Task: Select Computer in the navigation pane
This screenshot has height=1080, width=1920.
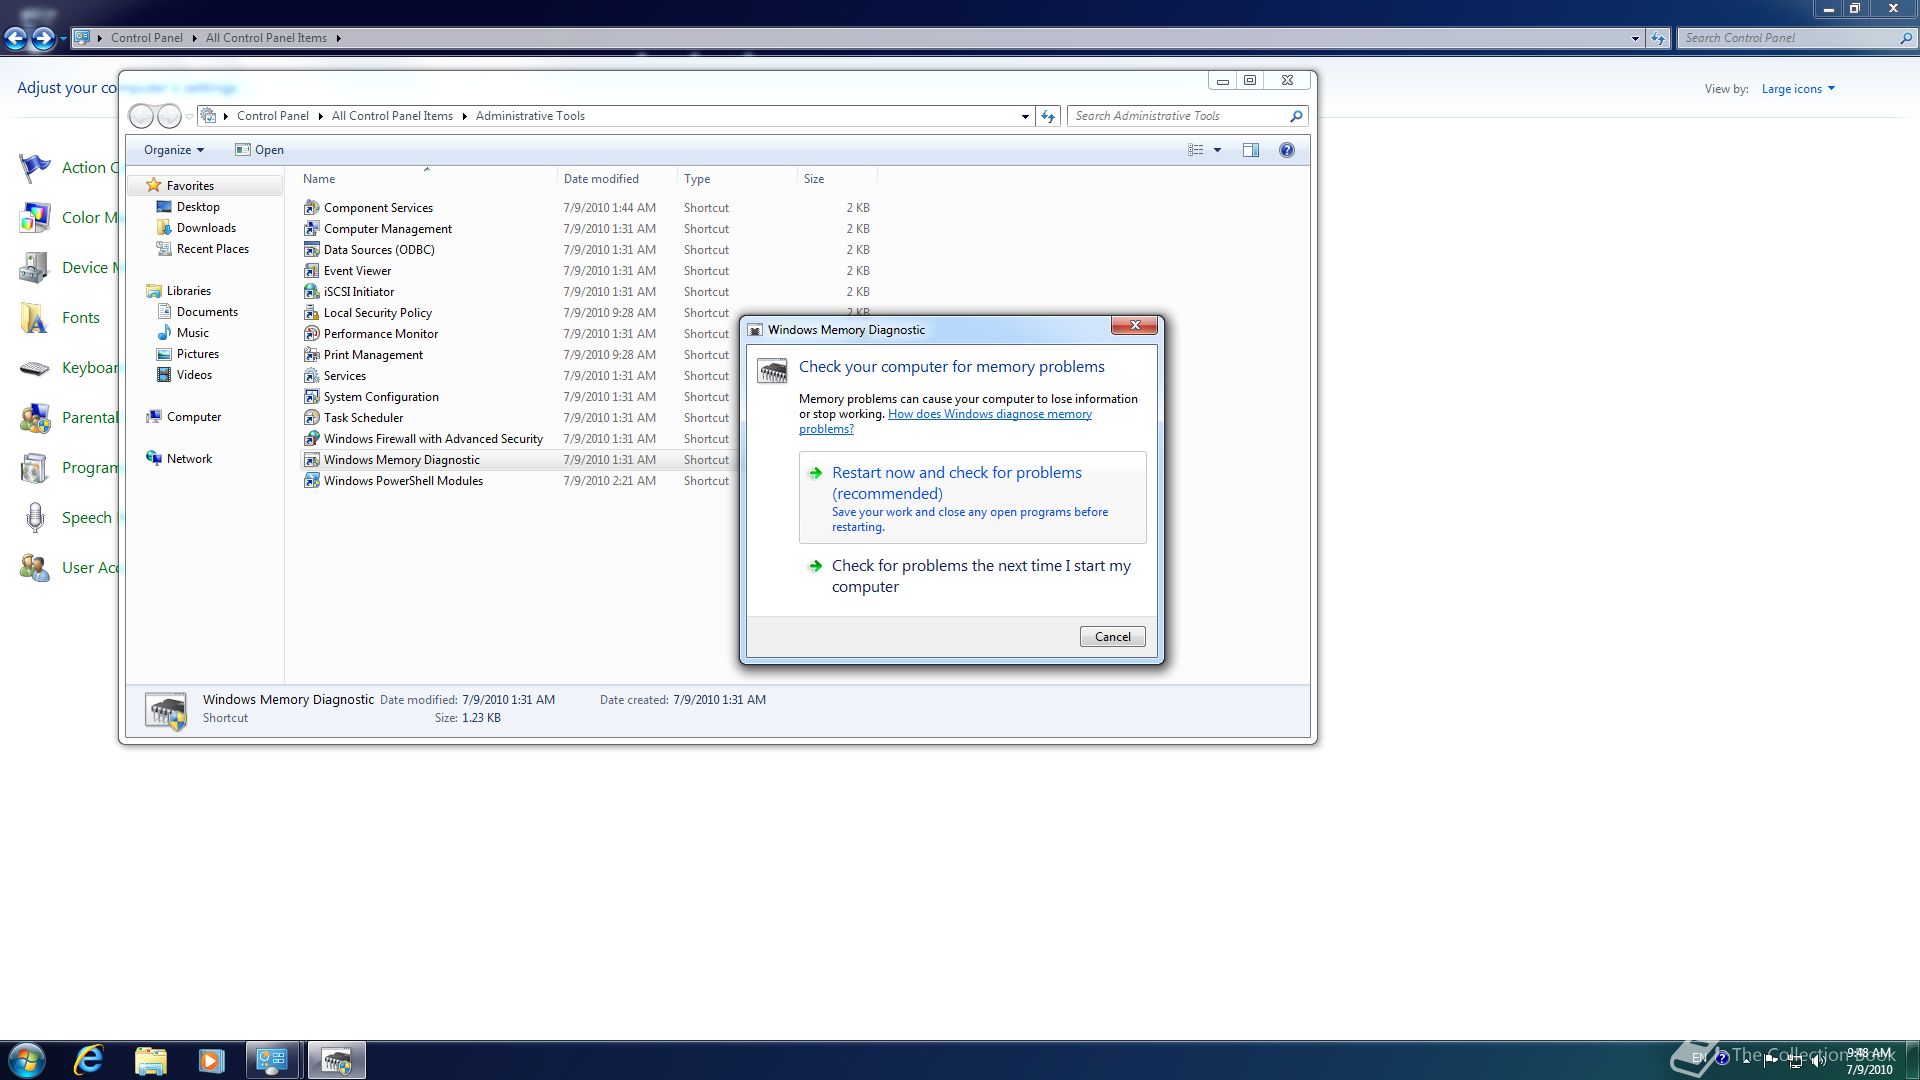Action: click(x=183, y=416)
